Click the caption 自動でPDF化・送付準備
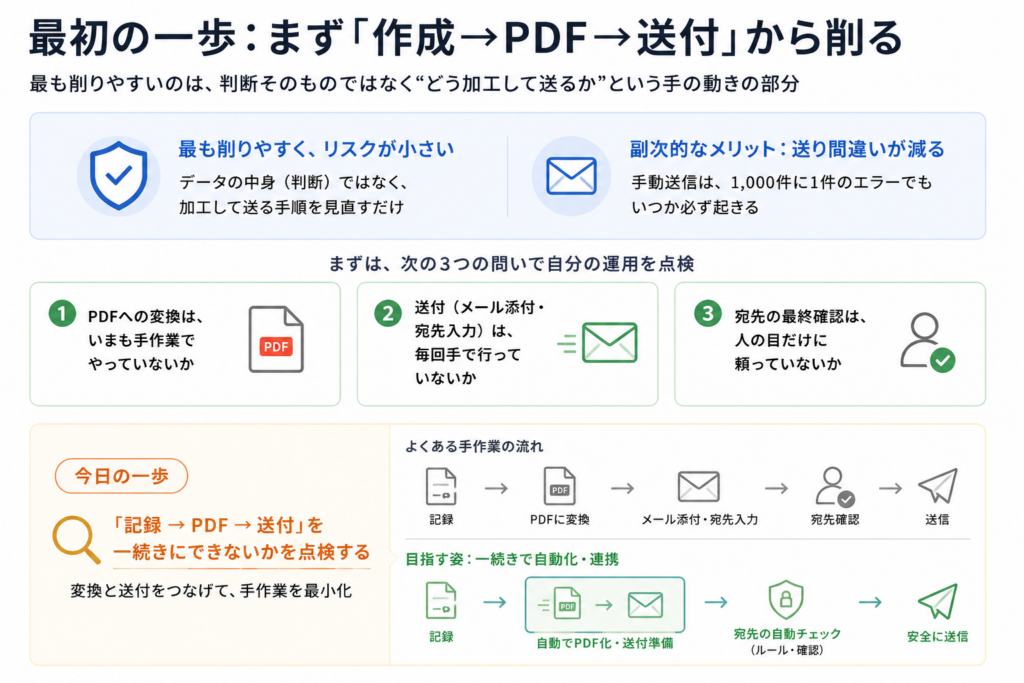The height and width of the screenshot is (683, 1024). 605,643
